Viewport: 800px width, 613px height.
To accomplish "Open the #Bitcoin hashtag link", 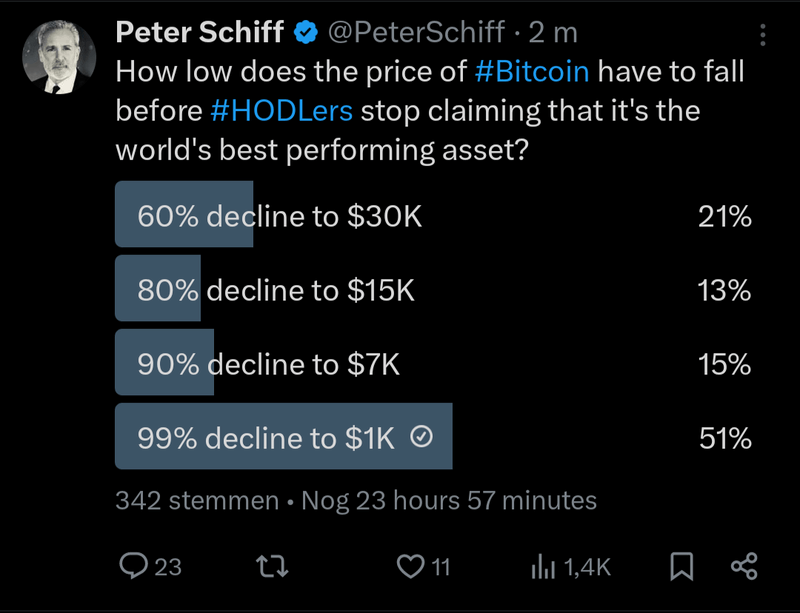I will (530, 72).
